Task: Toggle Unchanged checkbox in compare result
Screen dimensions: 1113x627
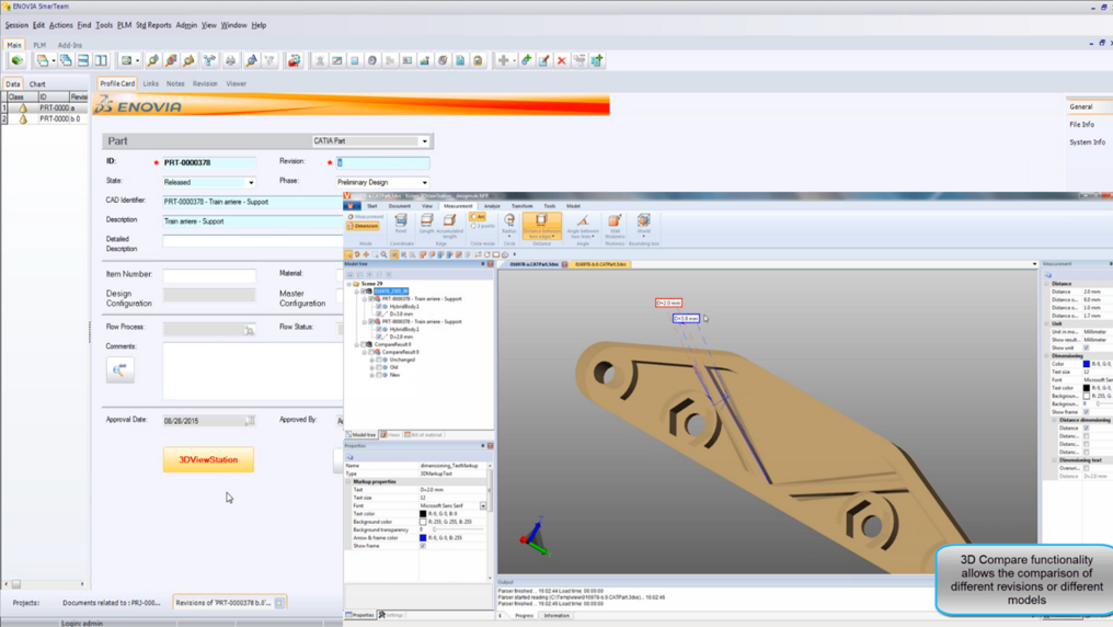Action: pos(378,359)
